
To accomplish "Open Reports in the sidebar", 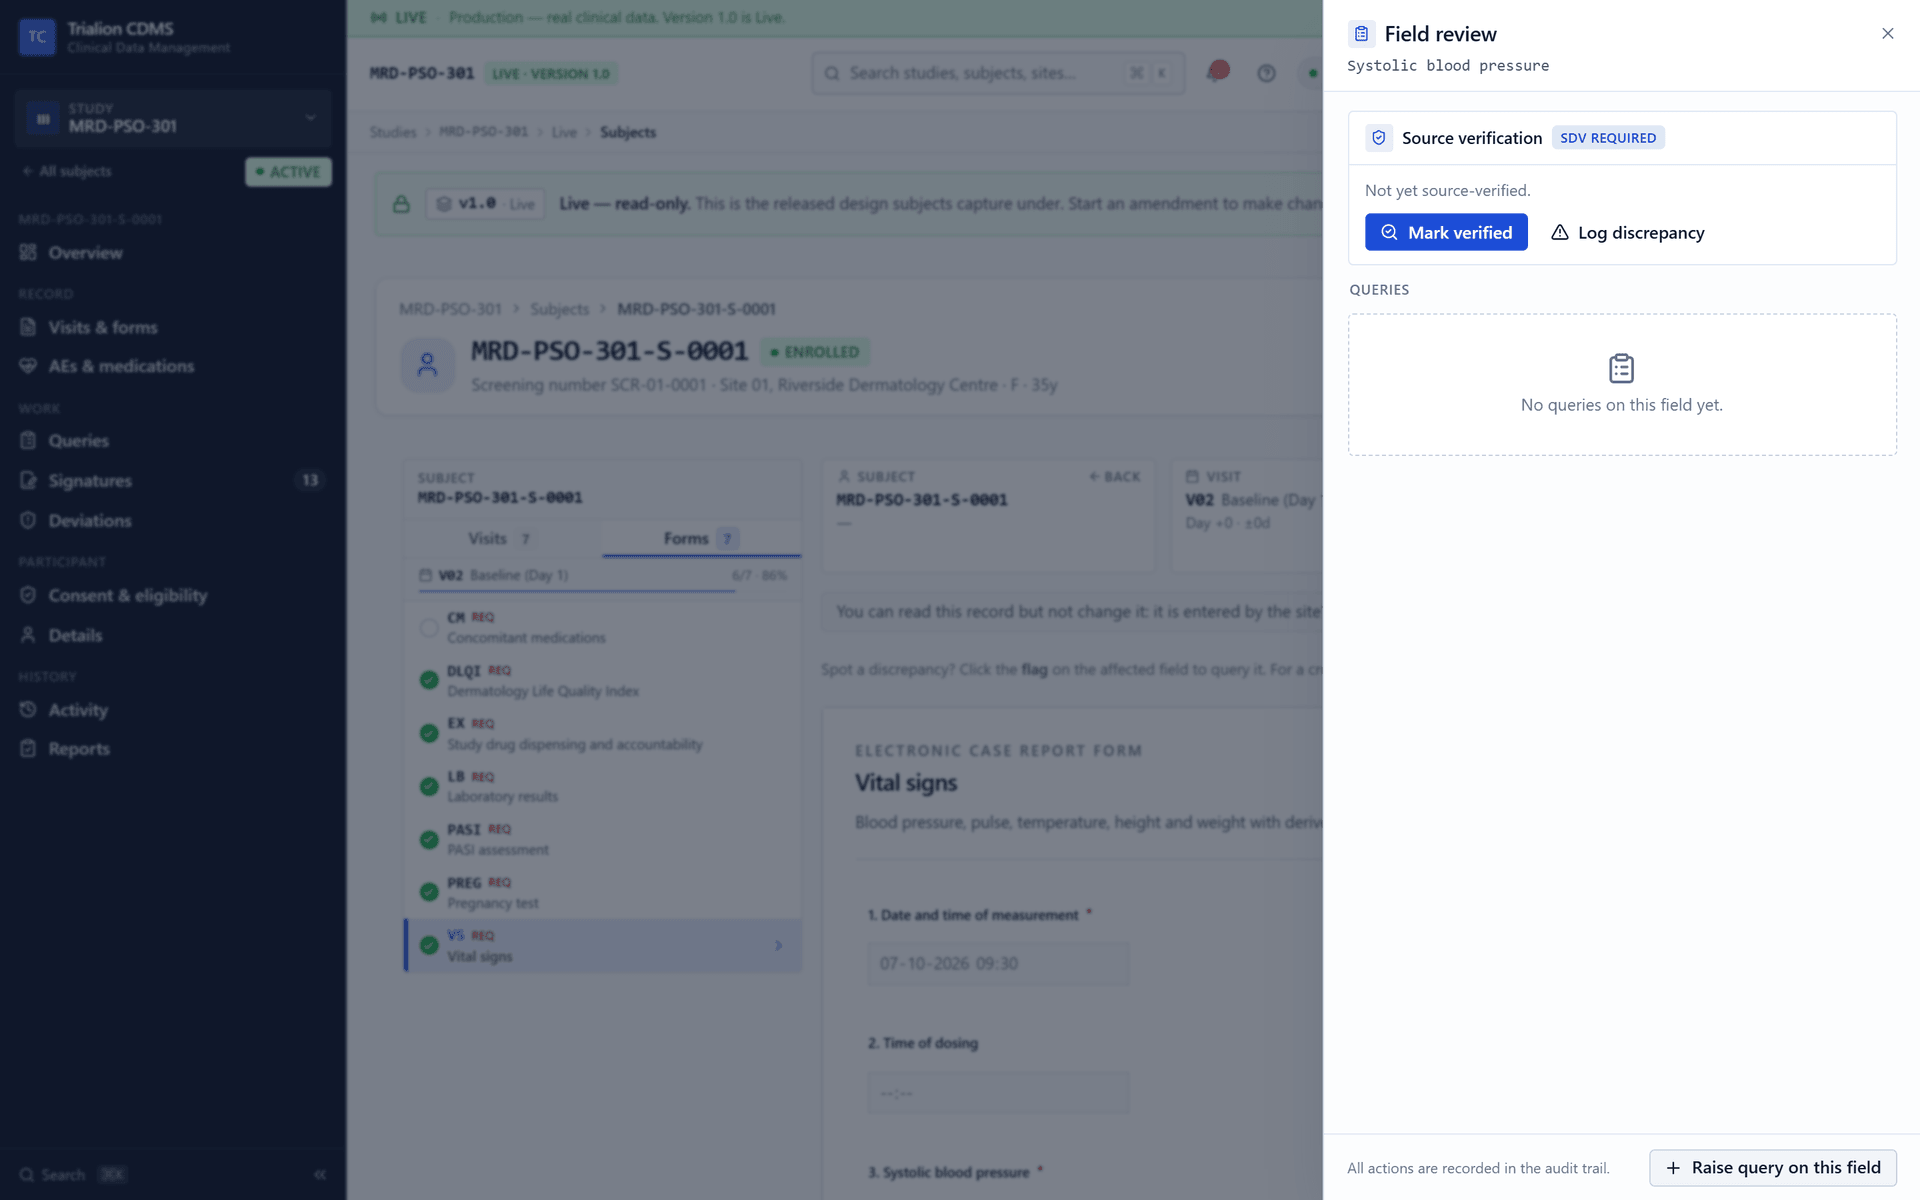I will [172, 749].
